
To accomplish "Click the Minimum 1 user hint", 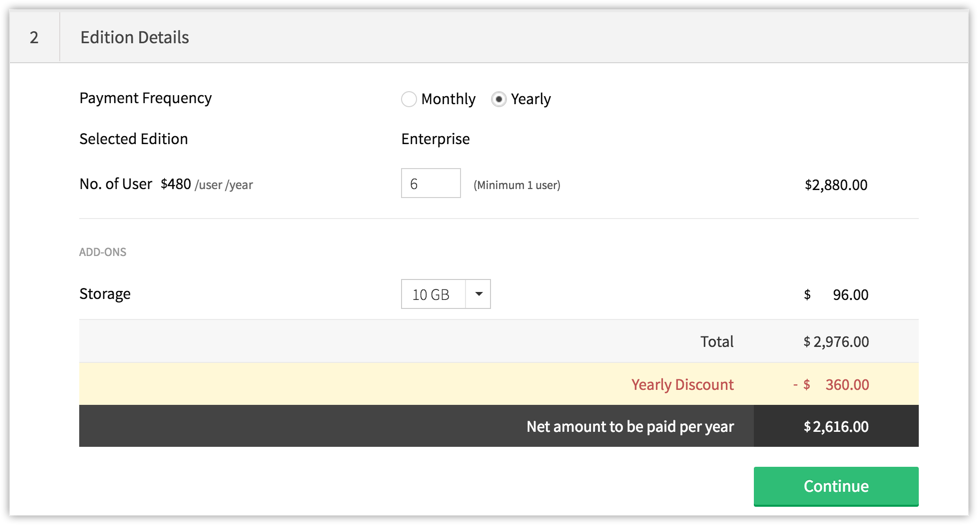I will point(516,185).
